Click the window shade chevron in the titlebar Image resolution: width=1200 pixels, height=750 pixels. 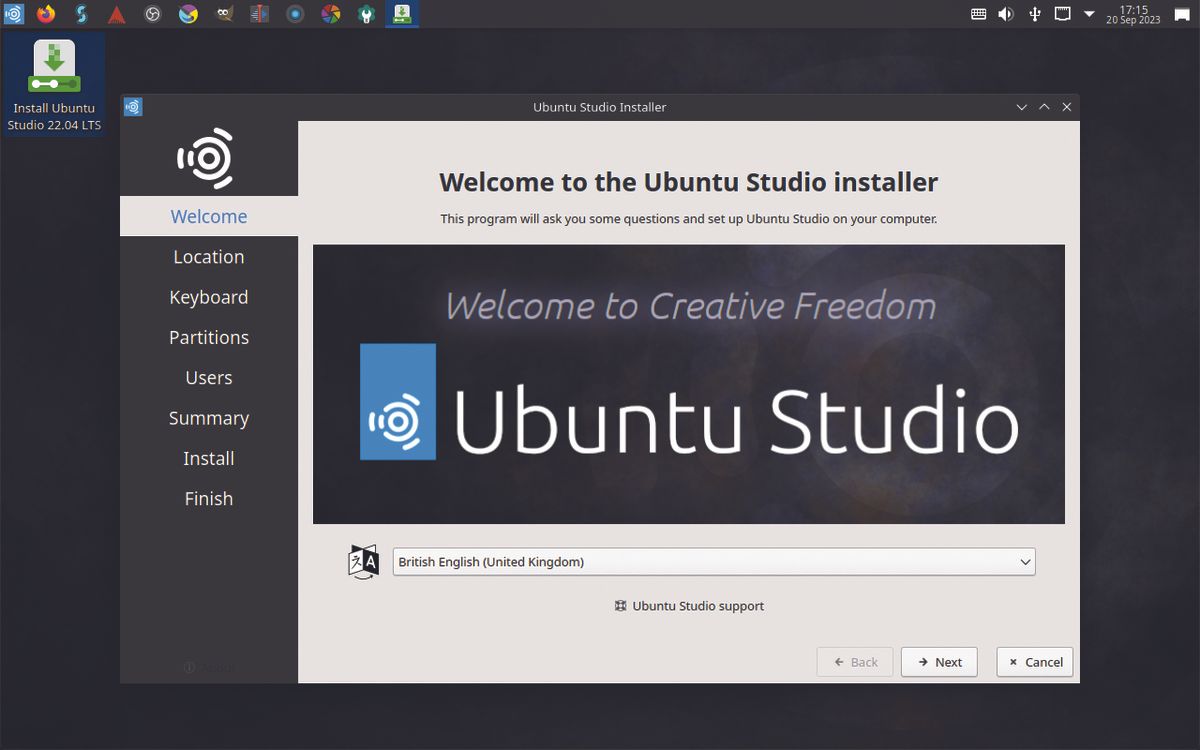pyautogui.click(x=1044, y=106)
